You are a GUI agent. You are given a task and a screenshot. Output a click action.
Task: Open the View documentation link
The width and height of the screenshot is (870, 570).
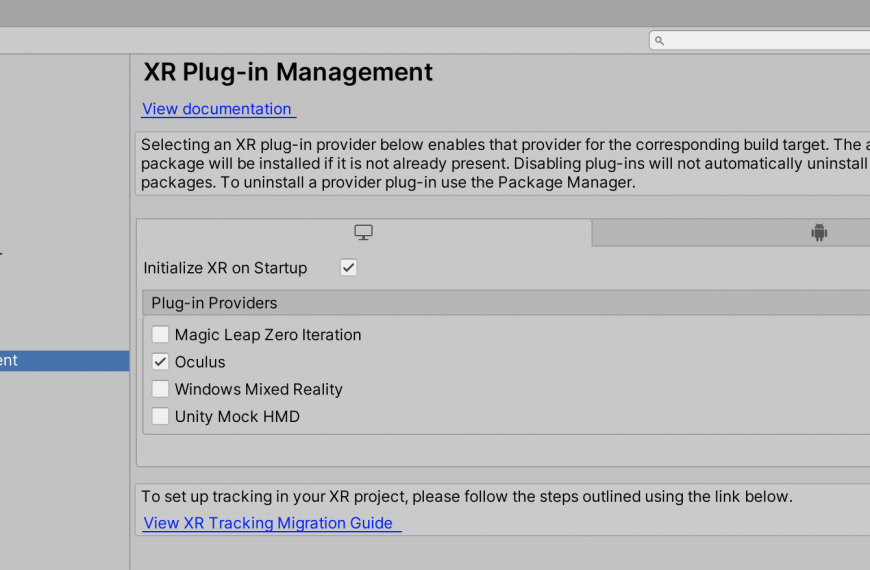click(219, 109)
